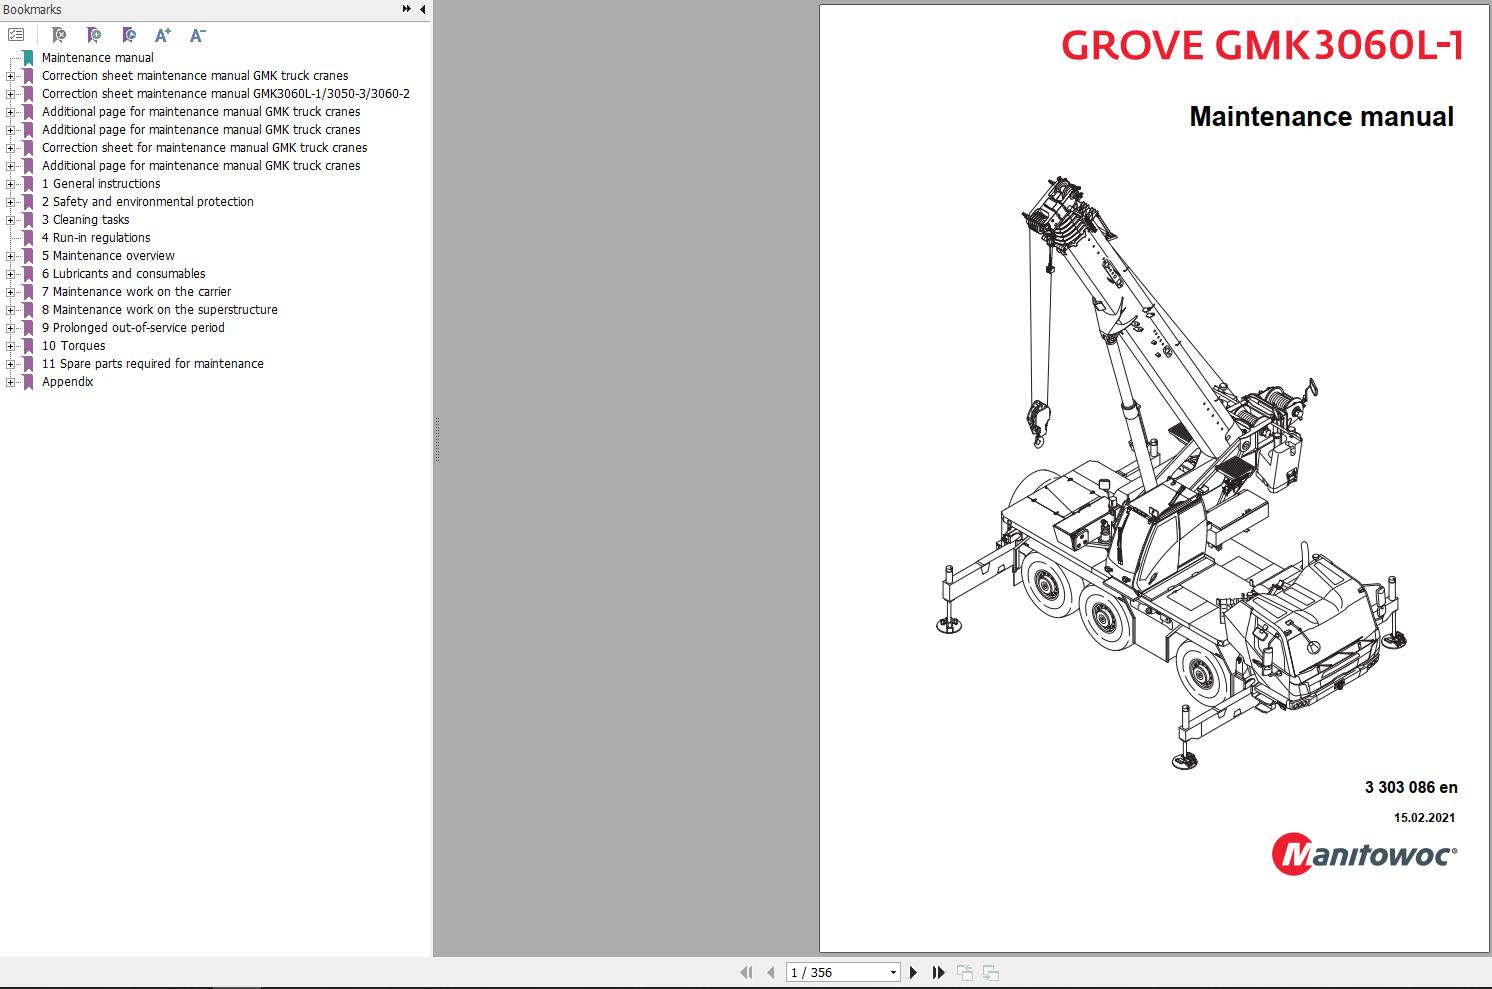The height and width of the screenshot is (989, 1492).
Task: Expand the 11 Spare parts required bookmark
Action: [10, 364]
